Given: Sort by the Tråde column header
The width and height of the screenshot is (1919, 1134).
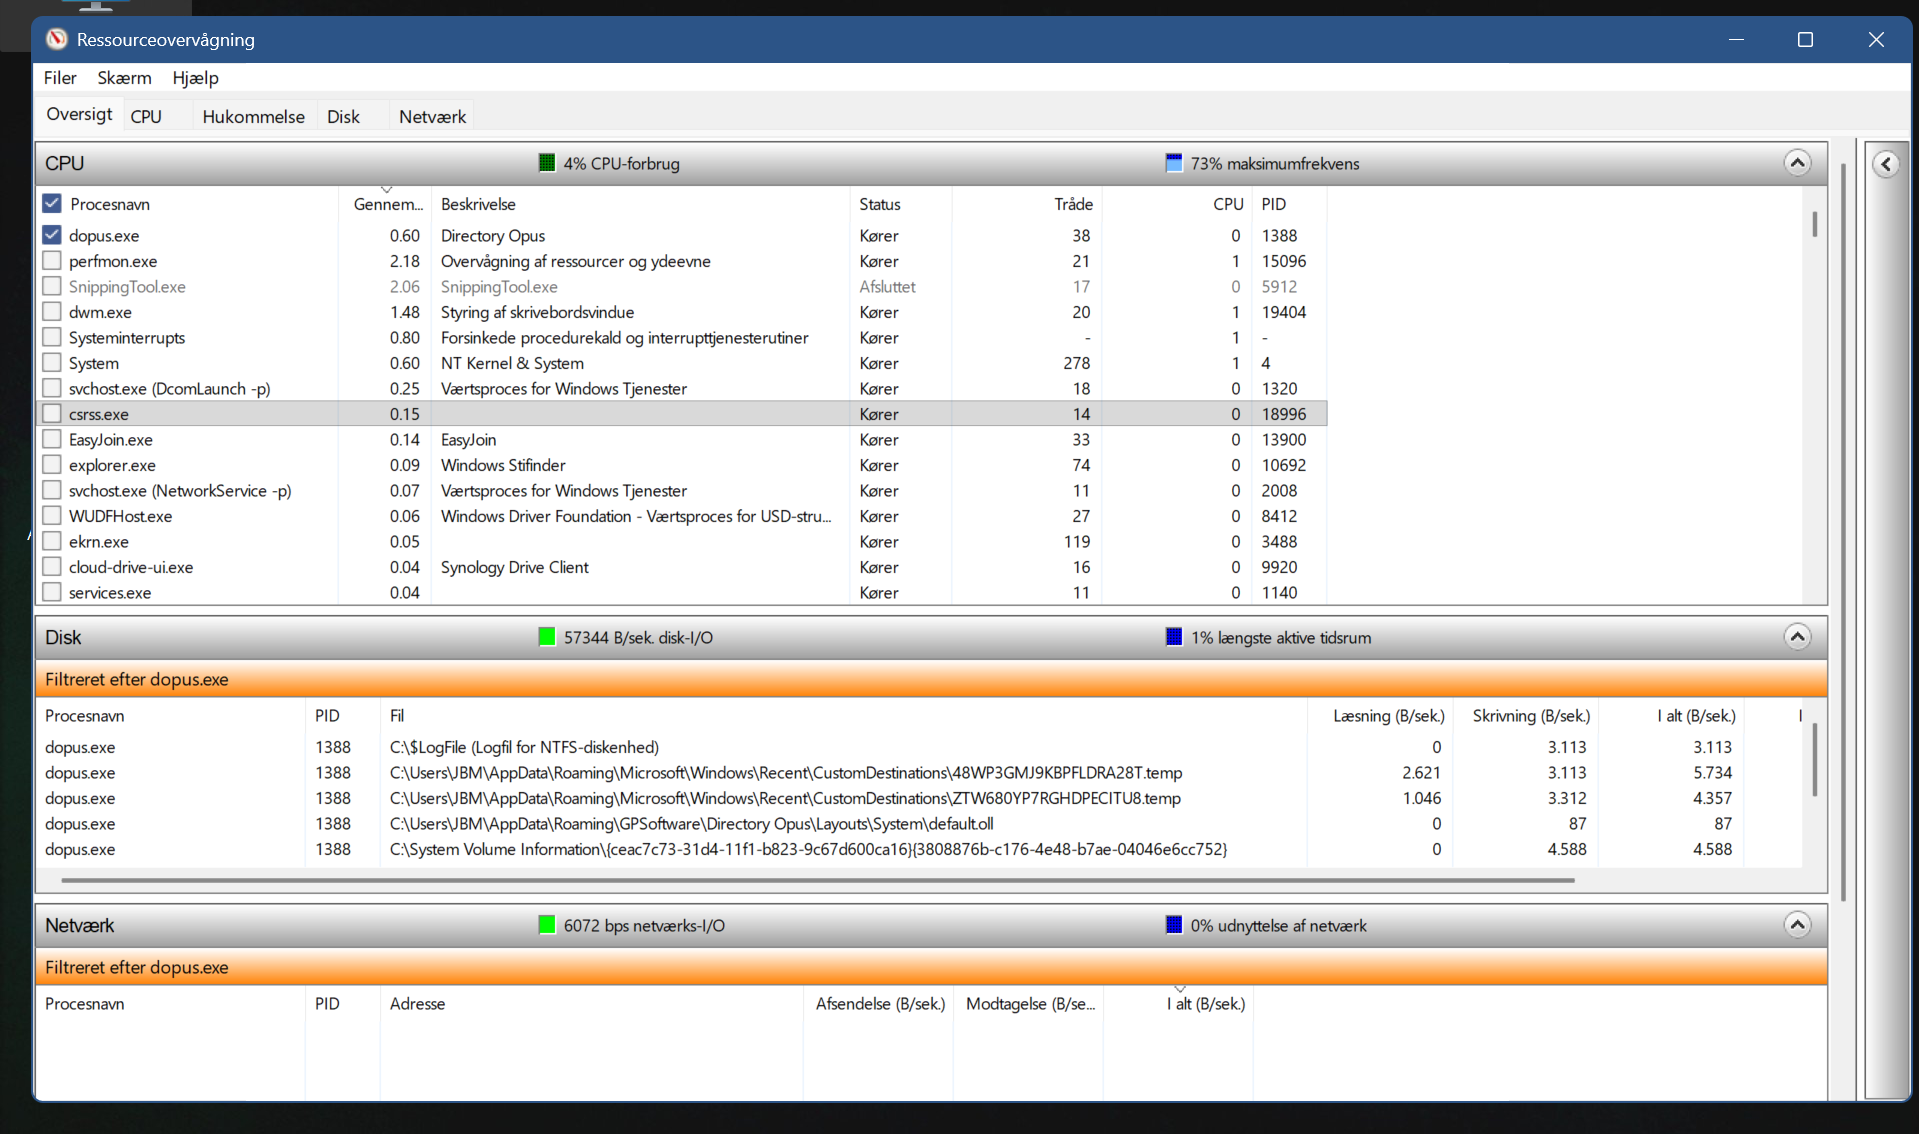Looking at the screenshot, I should pos(1072,204).
